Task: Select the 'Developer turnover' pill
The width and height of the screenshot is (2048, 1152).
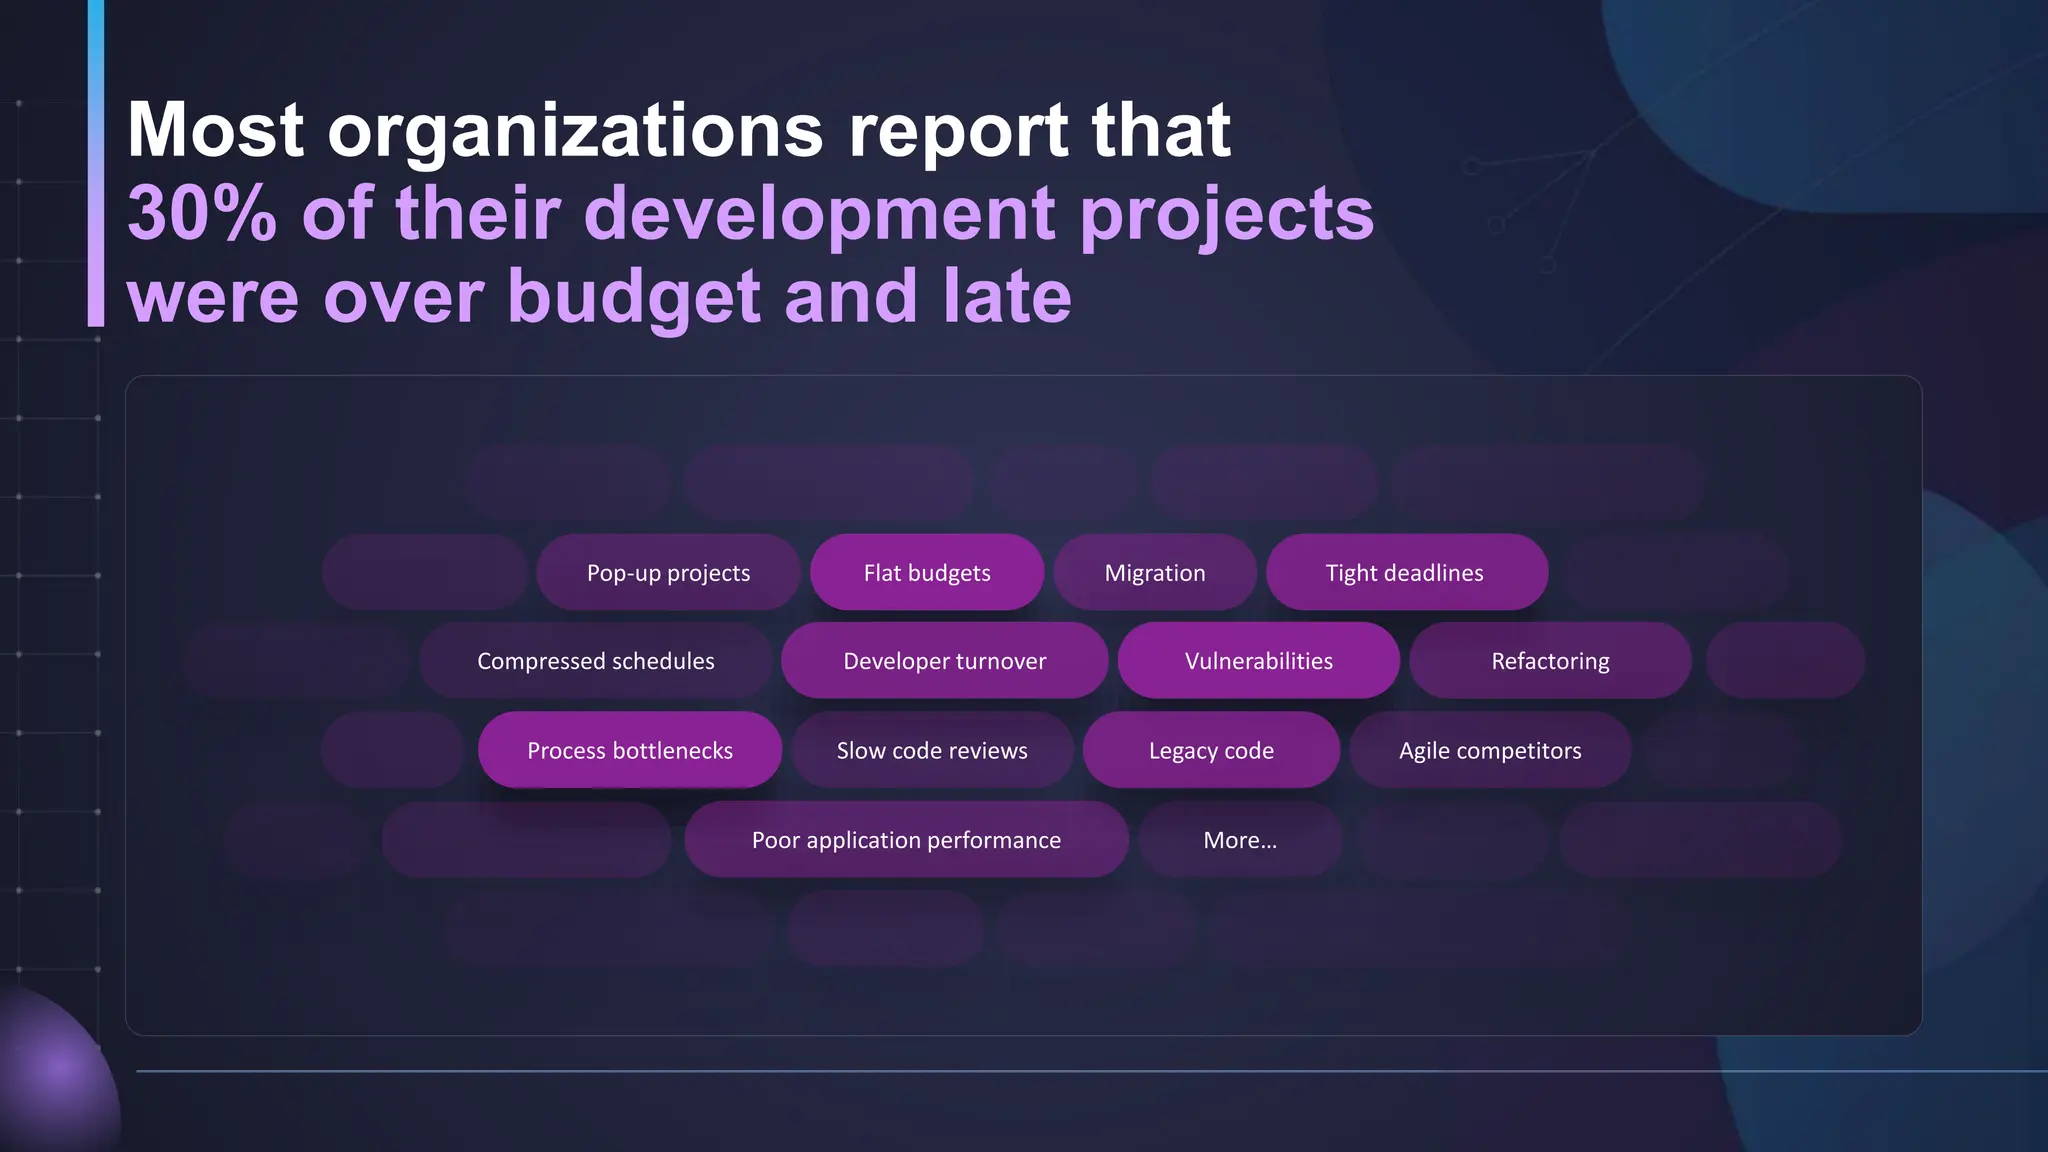Action: (944, 660)
